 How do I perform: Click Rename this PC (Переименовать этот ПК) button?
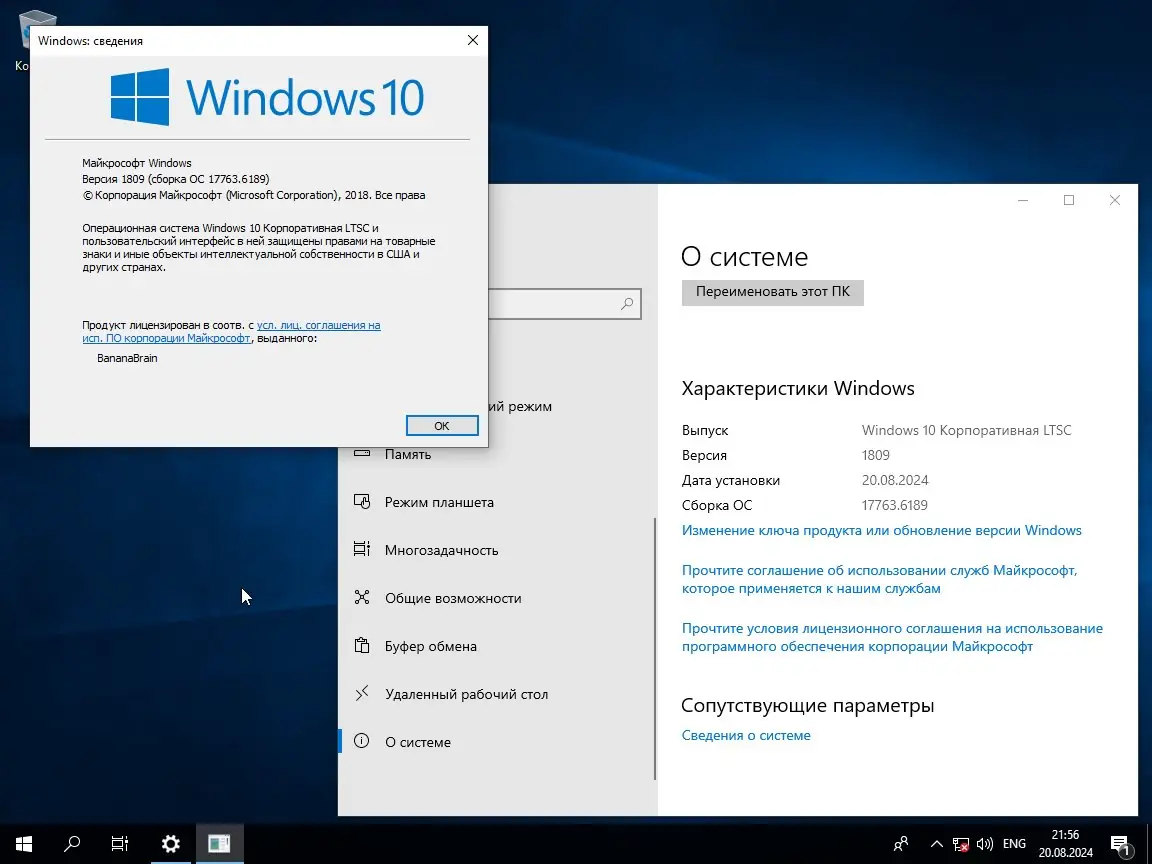pos(772,292)
